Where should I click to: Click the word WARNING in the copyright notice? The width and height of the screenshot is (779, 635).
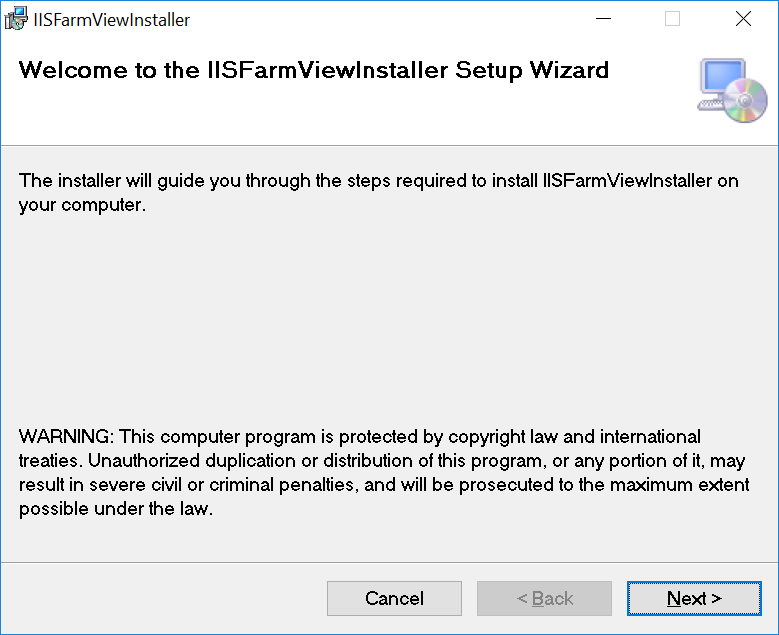(x=67, y=437)
